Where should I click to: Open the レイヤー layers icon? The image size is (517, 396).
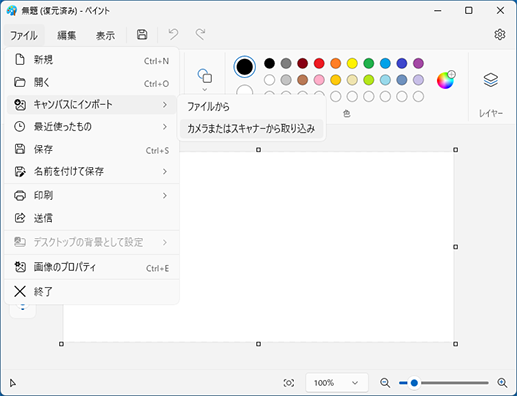click(x=491, y=80)
